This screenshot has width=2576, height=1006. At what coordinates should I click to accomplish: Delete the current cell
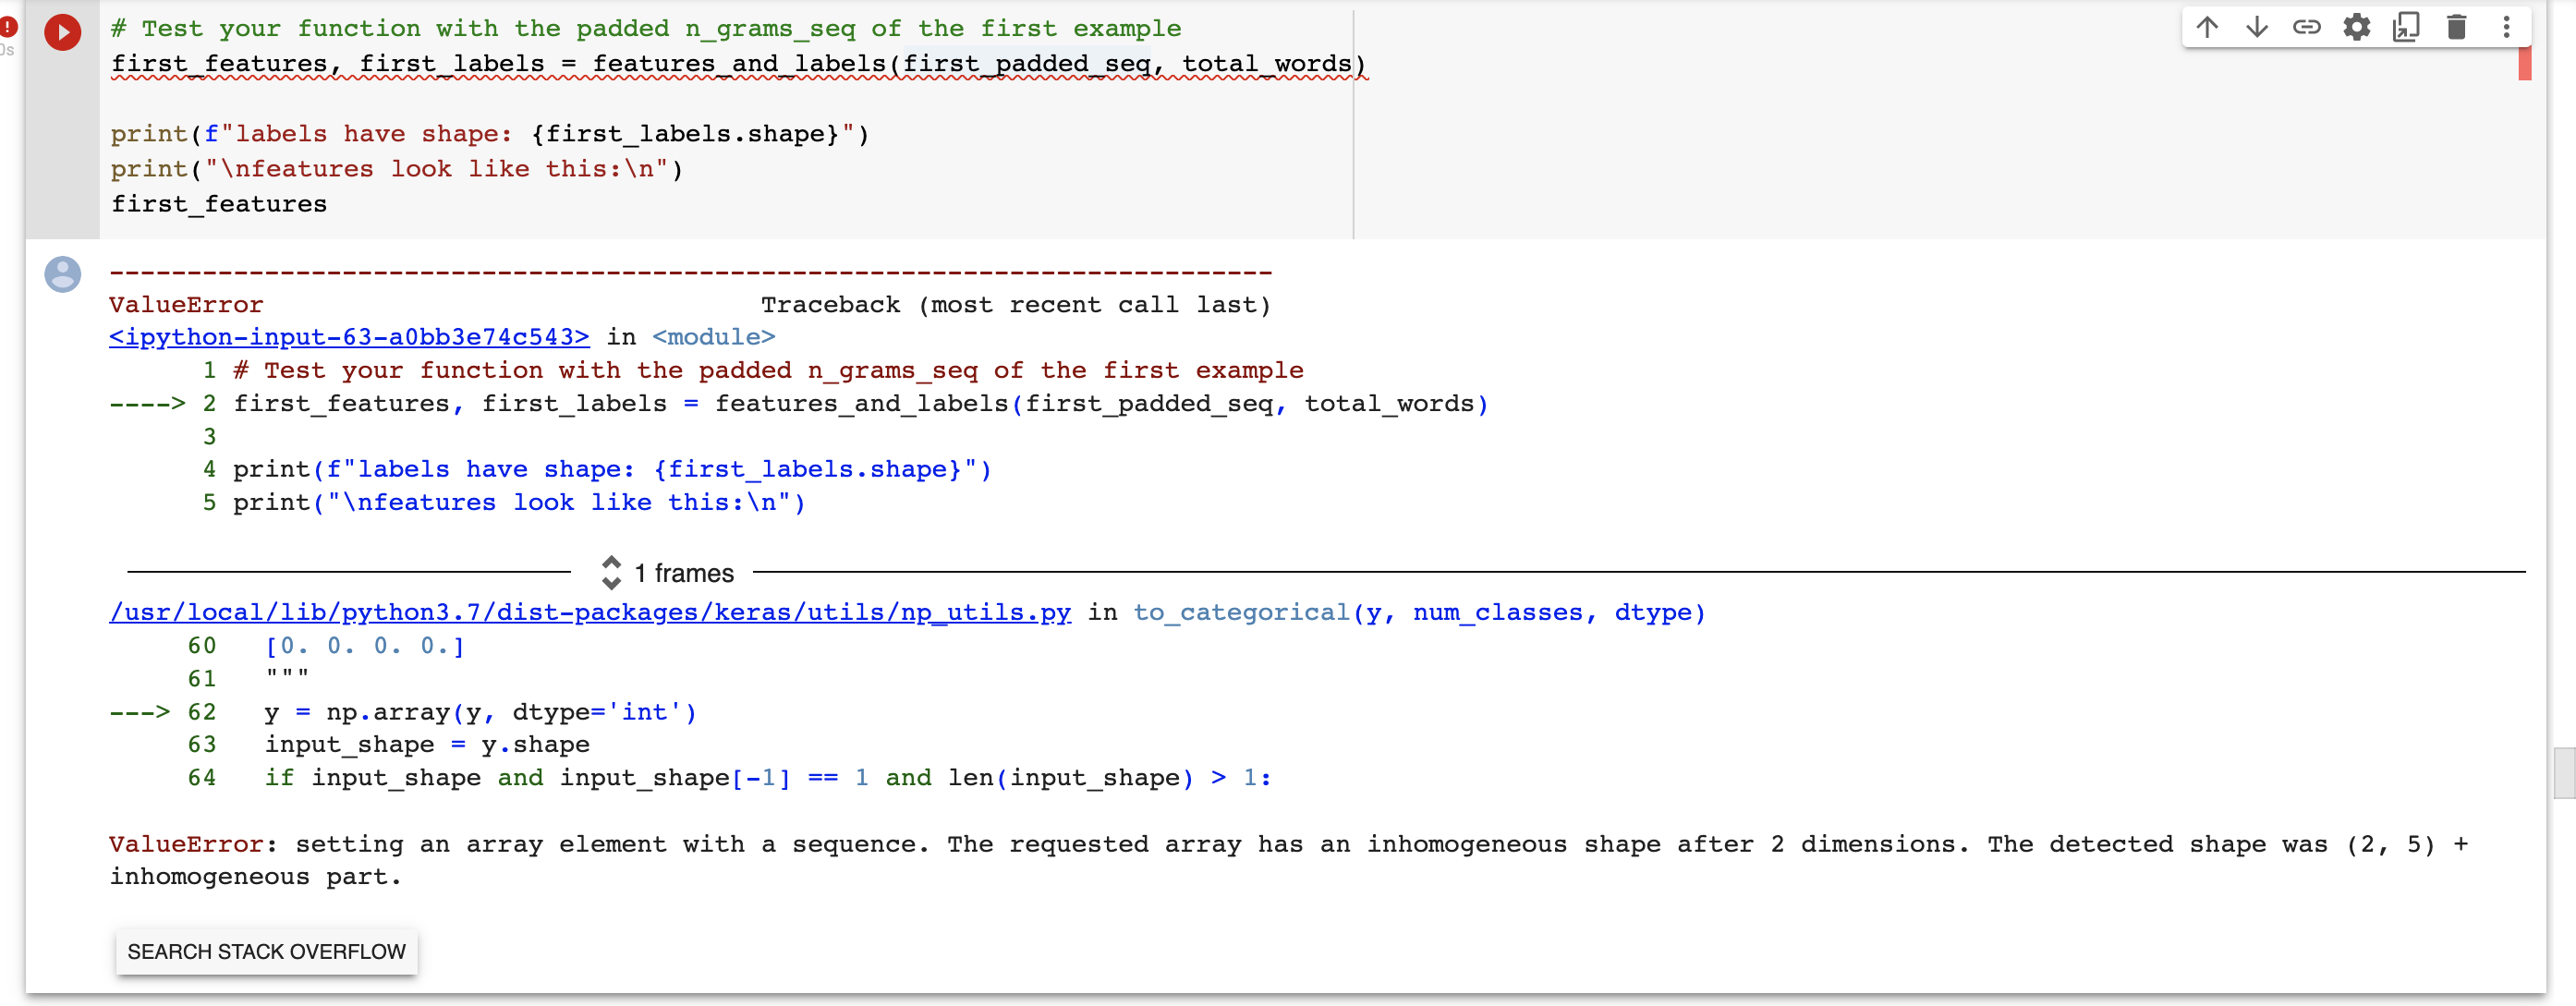tap(2457, 27)
